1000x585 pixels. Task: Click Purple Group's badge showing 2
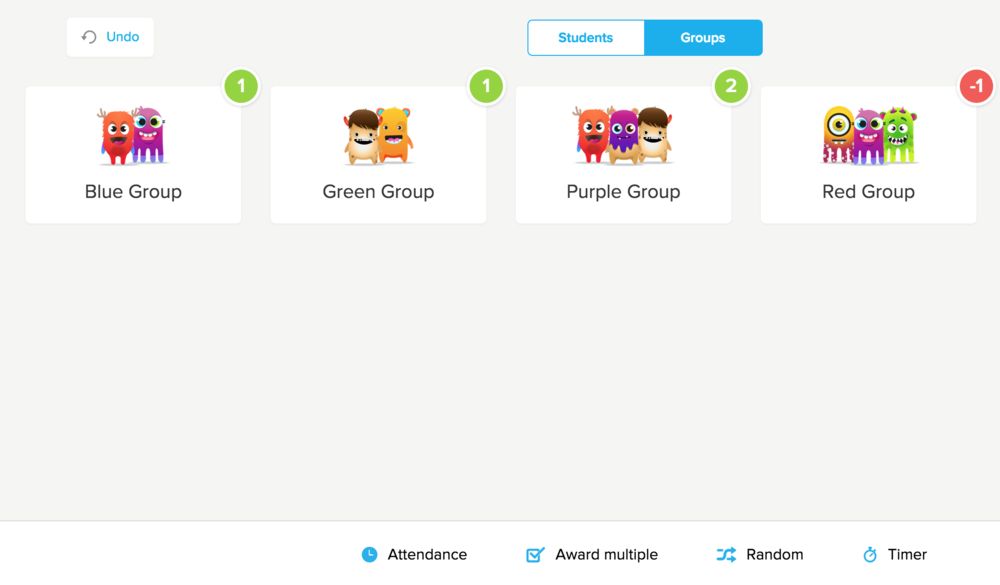tap(731, 86)
